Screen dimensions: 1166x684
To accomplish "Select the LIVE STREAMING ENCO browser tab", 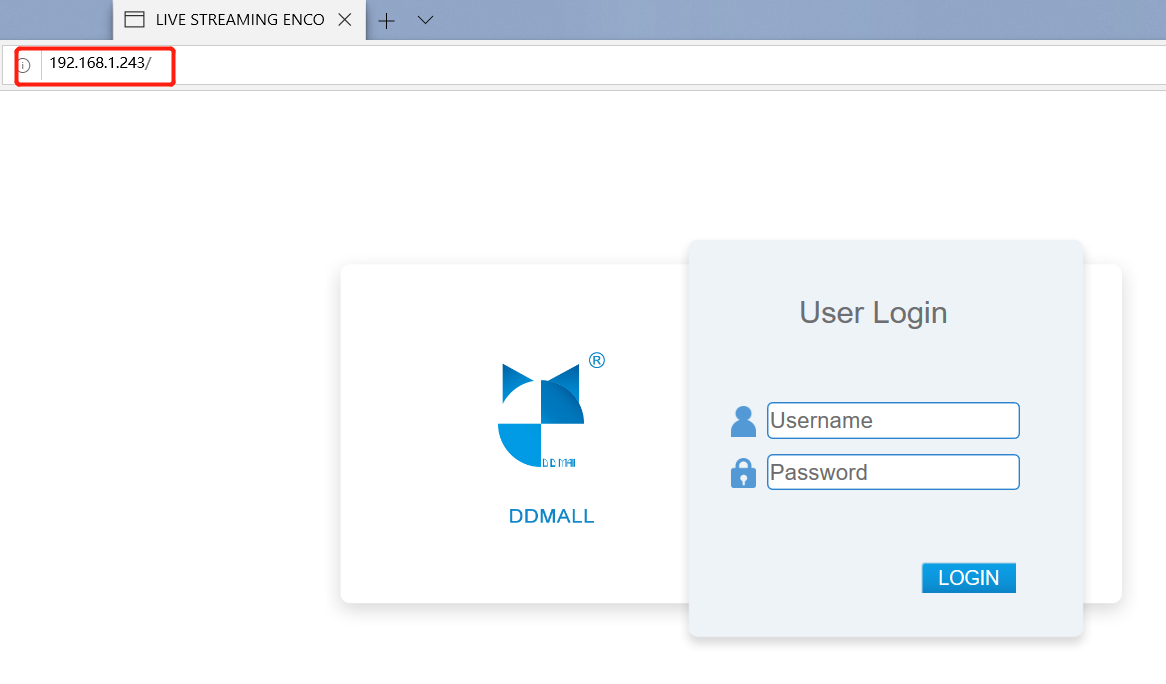I will click(239, 20).
